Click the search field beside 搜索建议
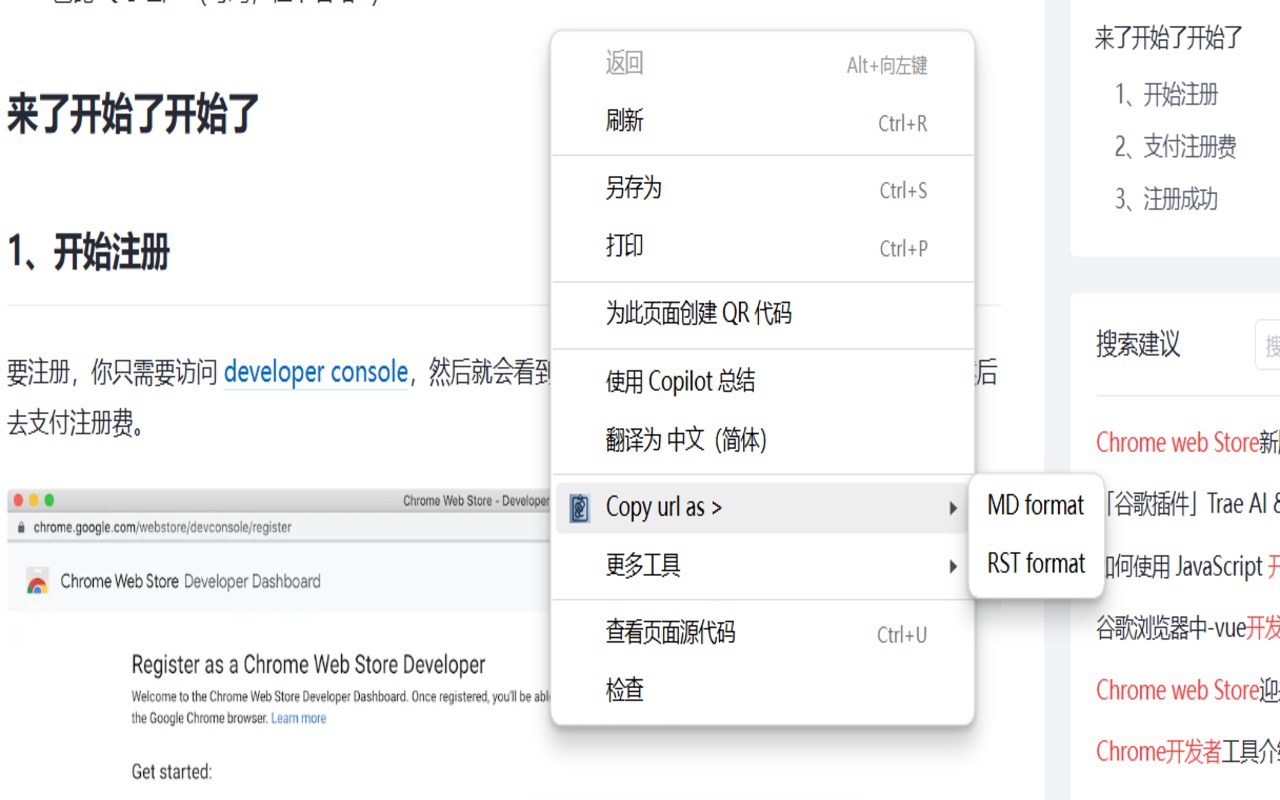 (x=1268, y=346)
